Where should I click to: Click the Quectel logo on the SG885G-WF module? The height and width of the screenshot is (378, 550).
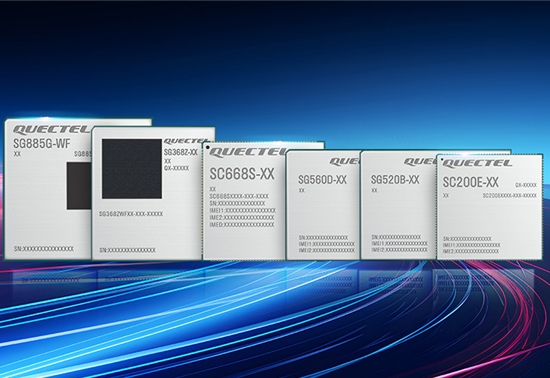52,130
